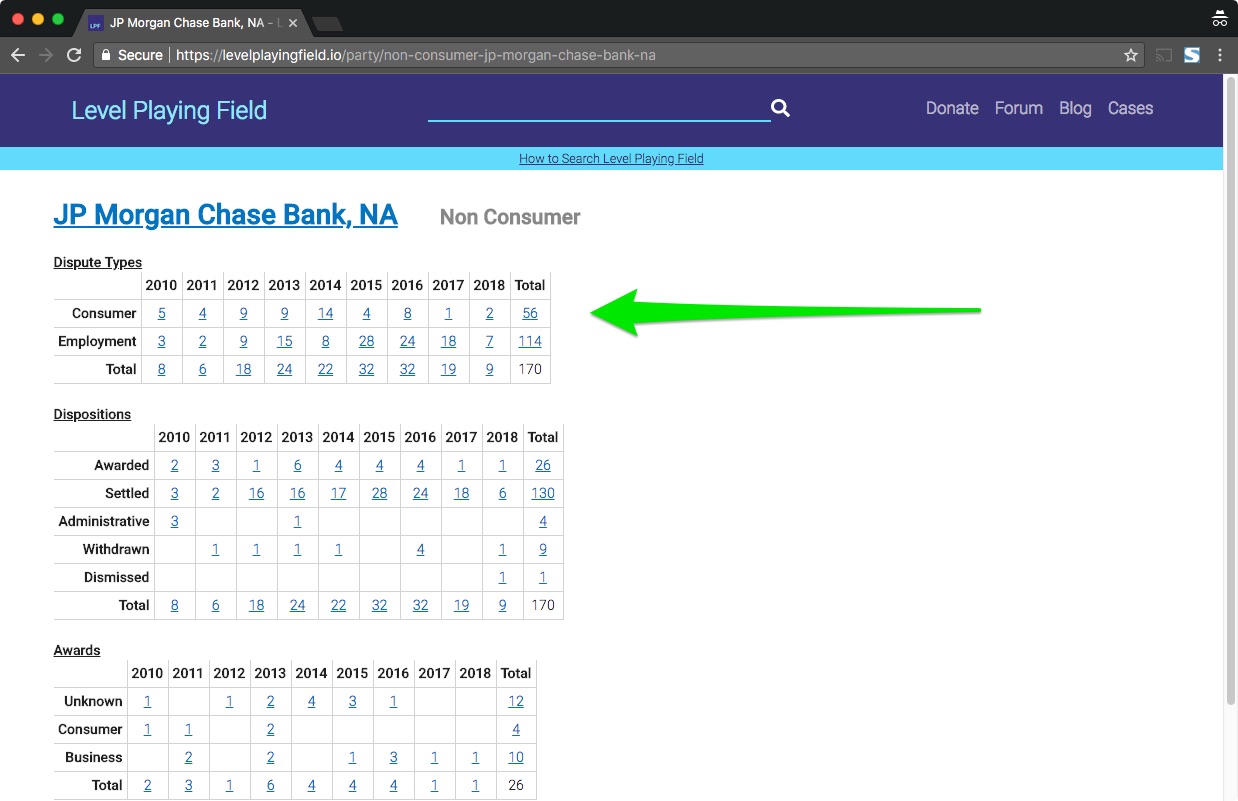Image resolution: width=1238 pixels, height=801 pixels.
Task: Open the Level Playing Field home logo
Action: 169,110
